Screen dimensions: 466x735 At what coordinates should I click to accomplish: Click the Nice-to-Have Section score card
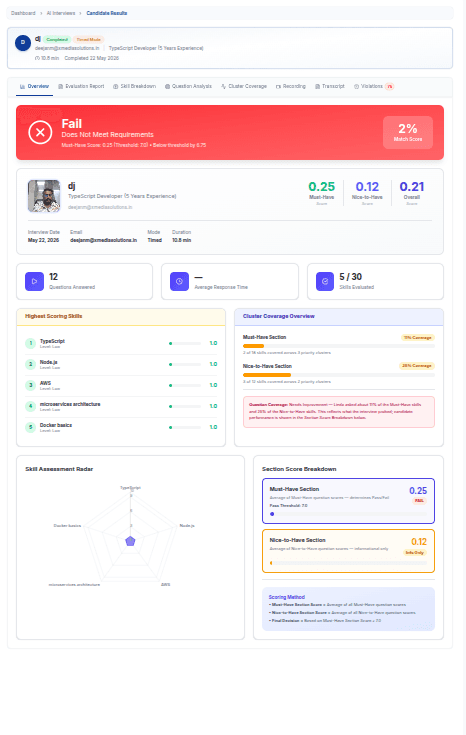(348, 551)
